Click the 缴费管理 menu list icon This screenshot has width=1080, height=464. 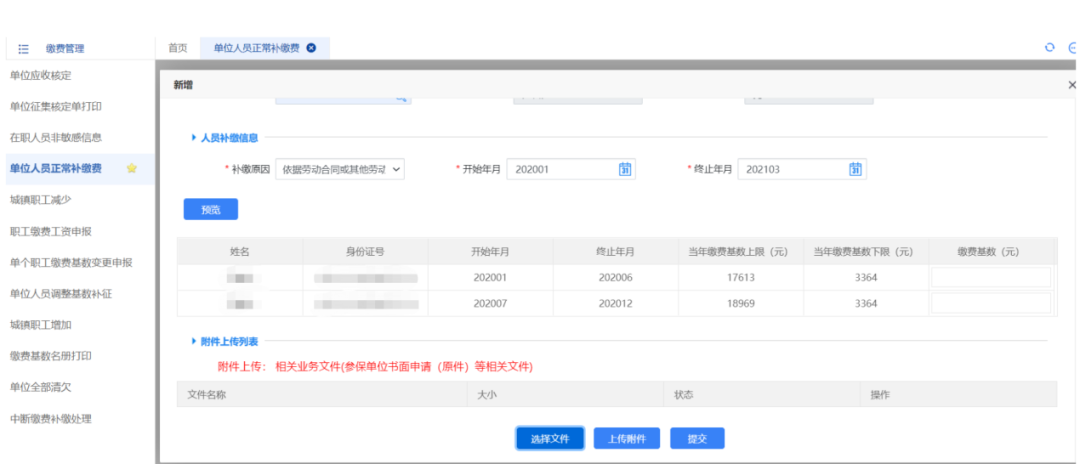(23, 49)
